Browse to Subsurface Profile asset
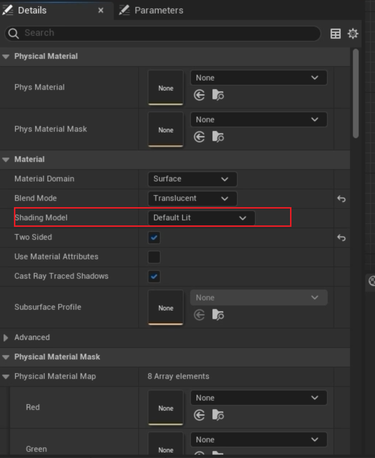The width and height of the screenshot is (375, 458). click(218, 315)
